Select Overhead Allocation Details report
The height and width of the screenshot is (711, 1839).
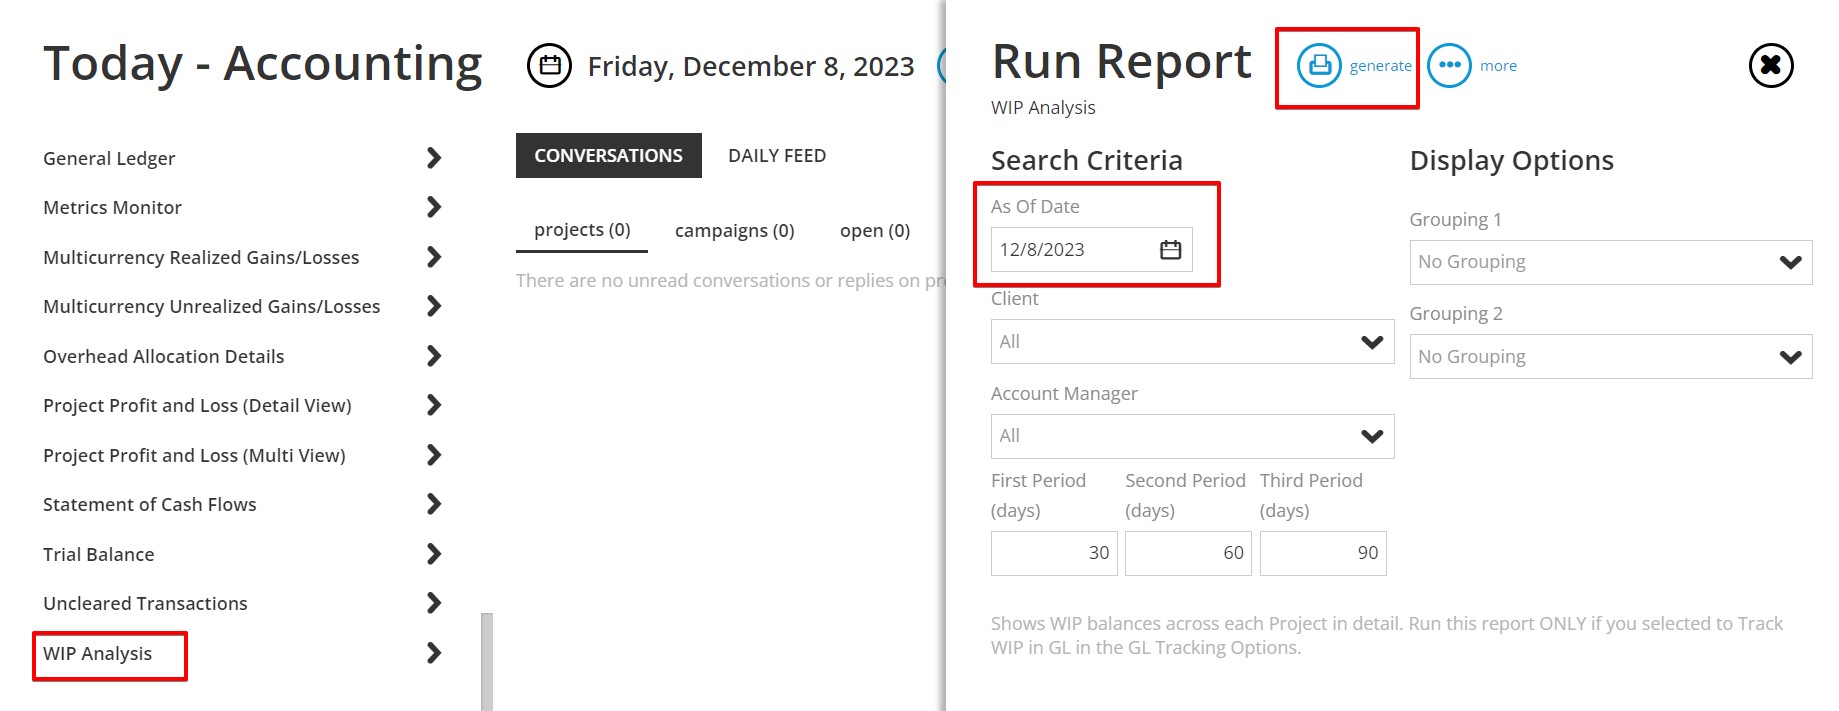click(164, 356)
